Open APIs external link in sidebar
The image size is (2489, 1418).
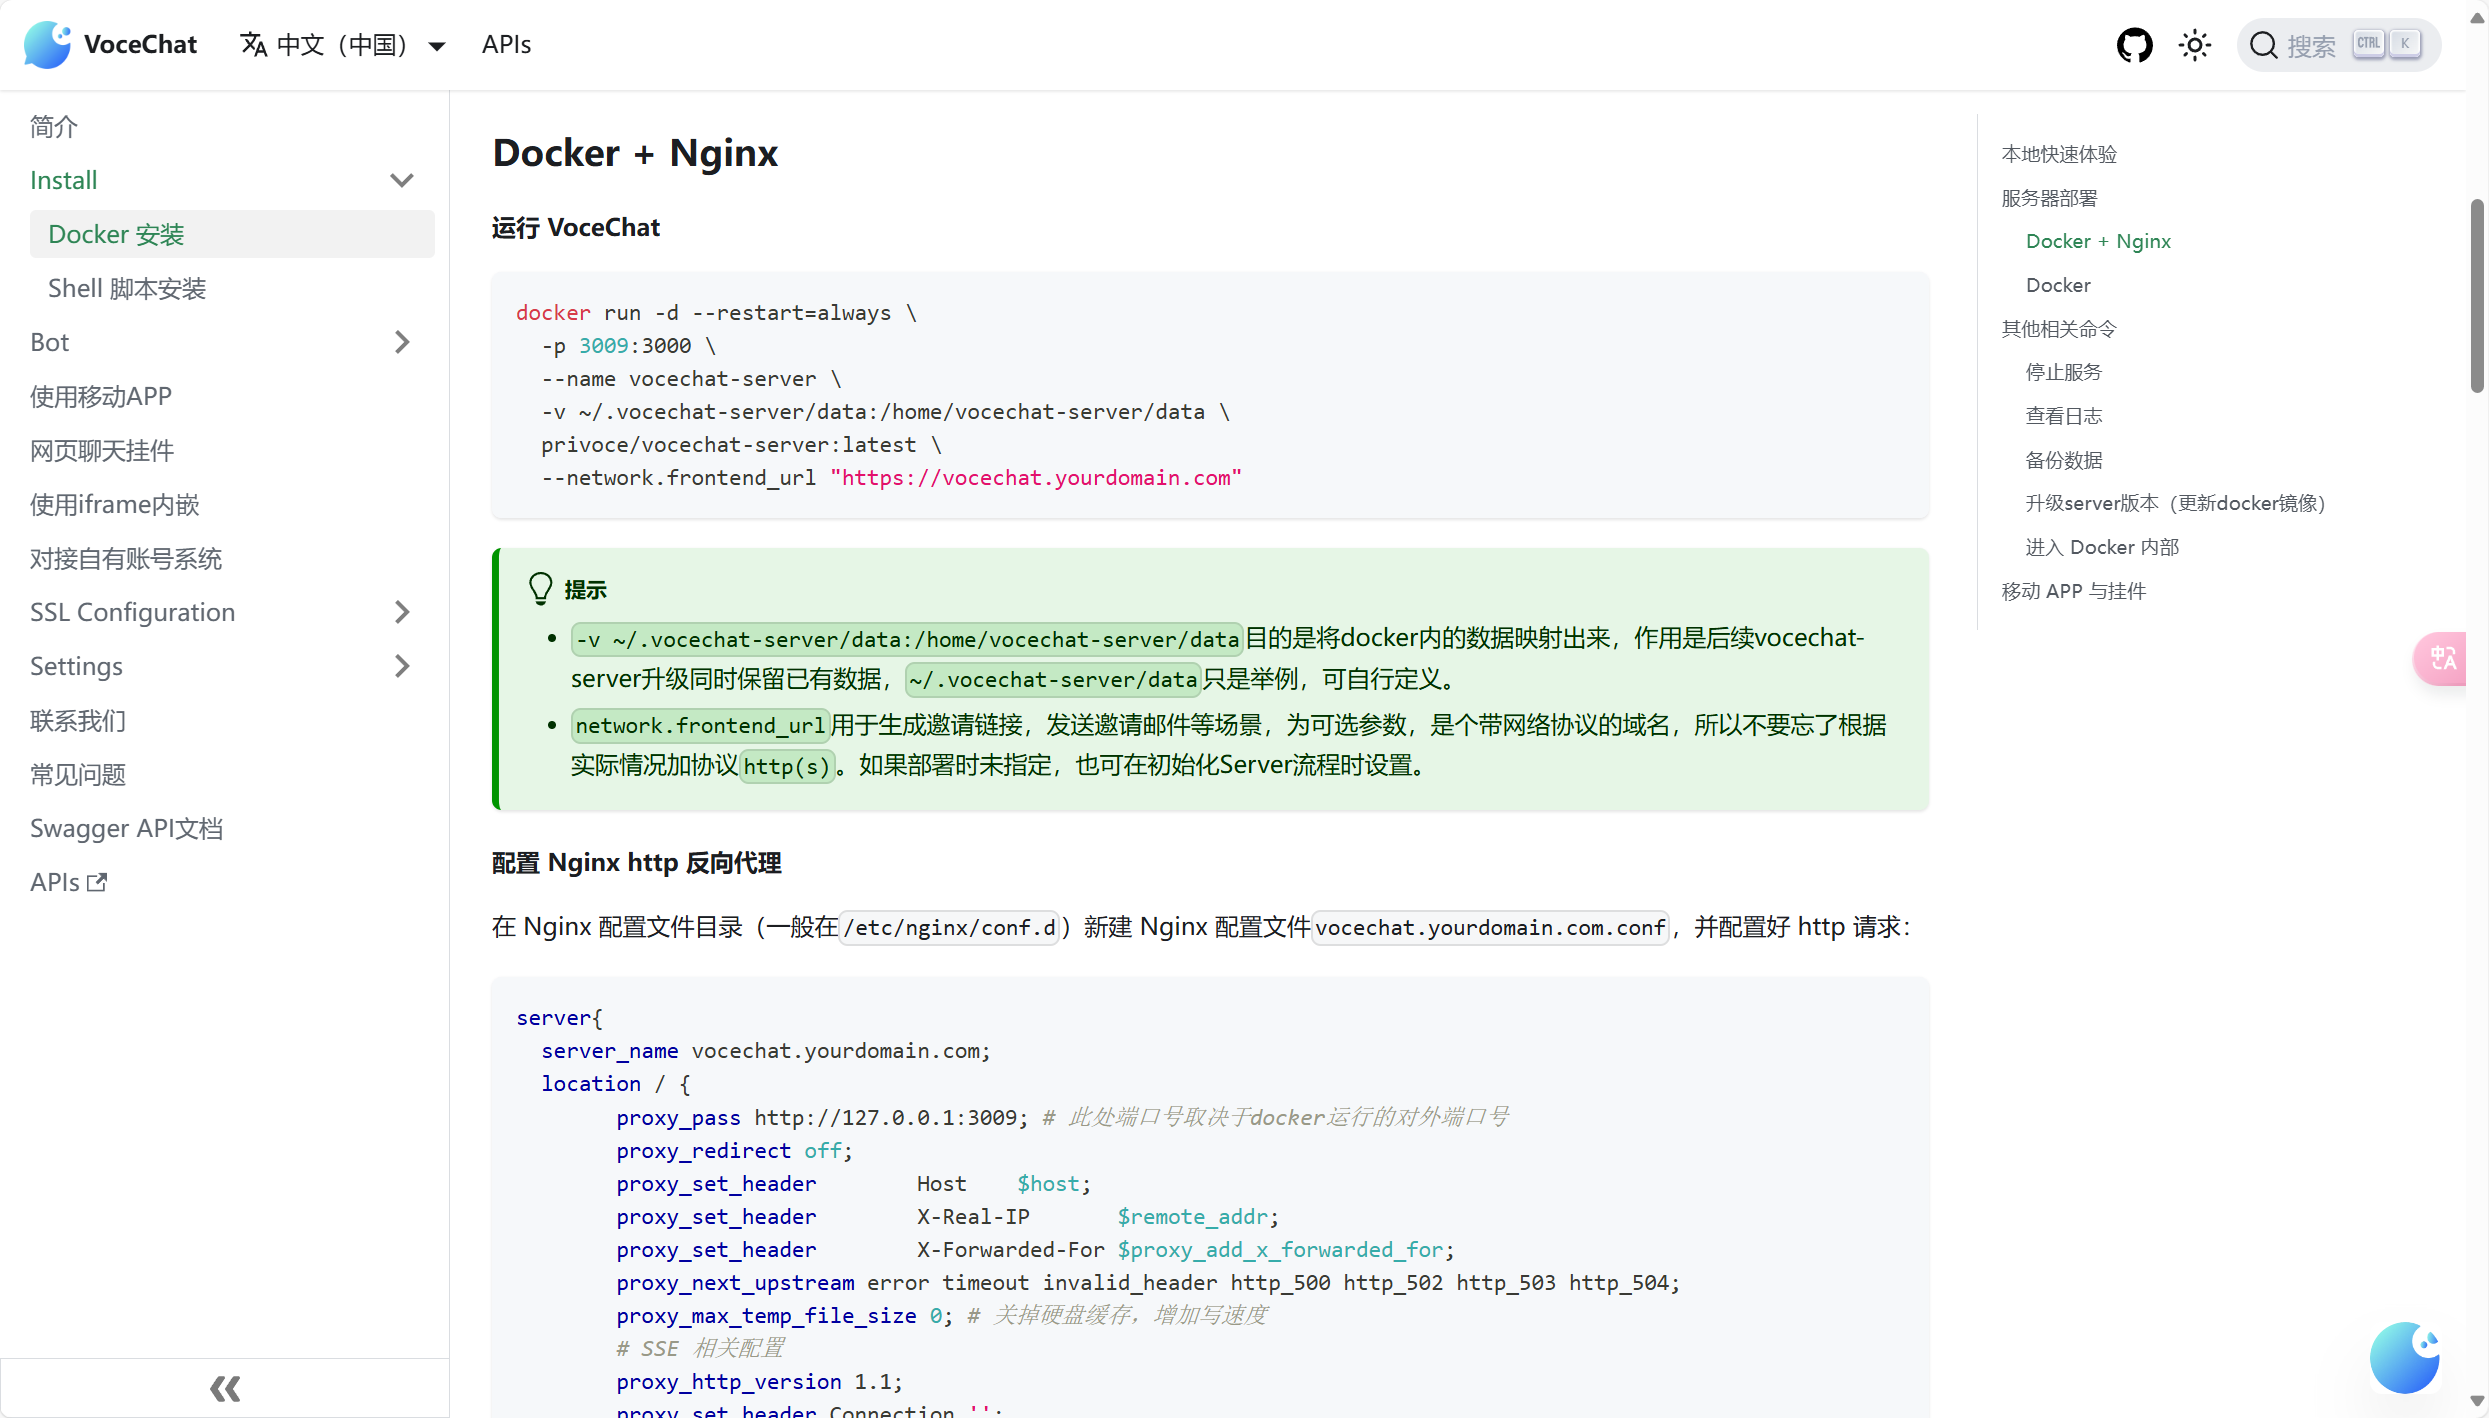point(68,882)
